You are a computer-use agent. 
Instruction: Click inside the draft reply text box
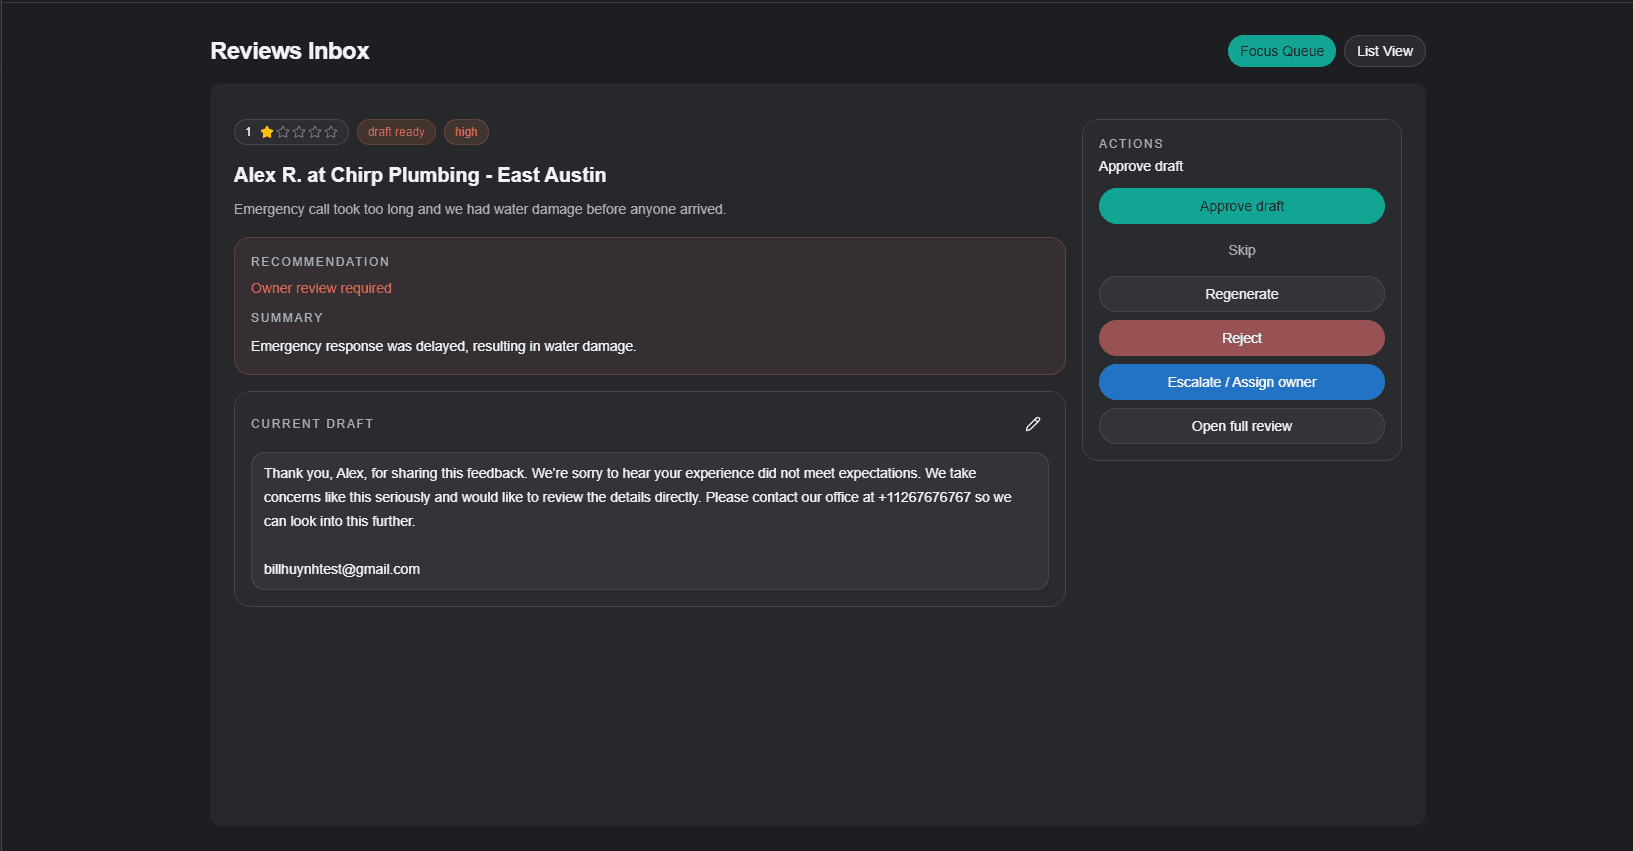(x=649, y=521)
